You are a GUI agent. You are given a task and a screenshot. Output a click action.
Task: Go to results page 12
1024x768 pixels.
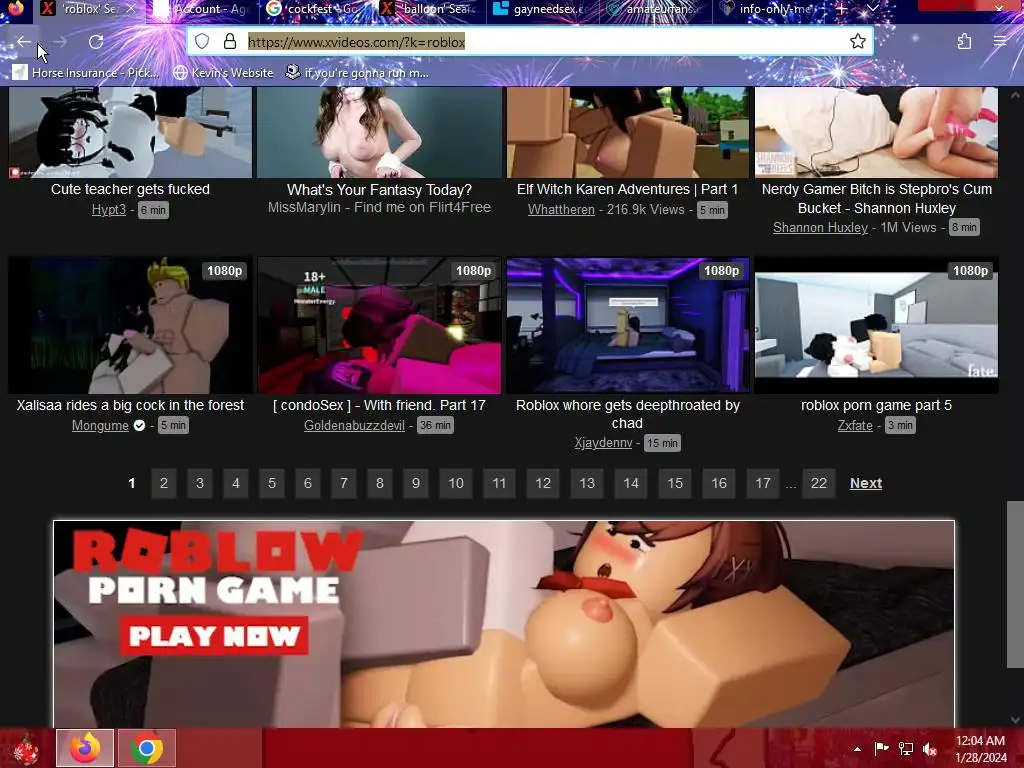point(543,483)
